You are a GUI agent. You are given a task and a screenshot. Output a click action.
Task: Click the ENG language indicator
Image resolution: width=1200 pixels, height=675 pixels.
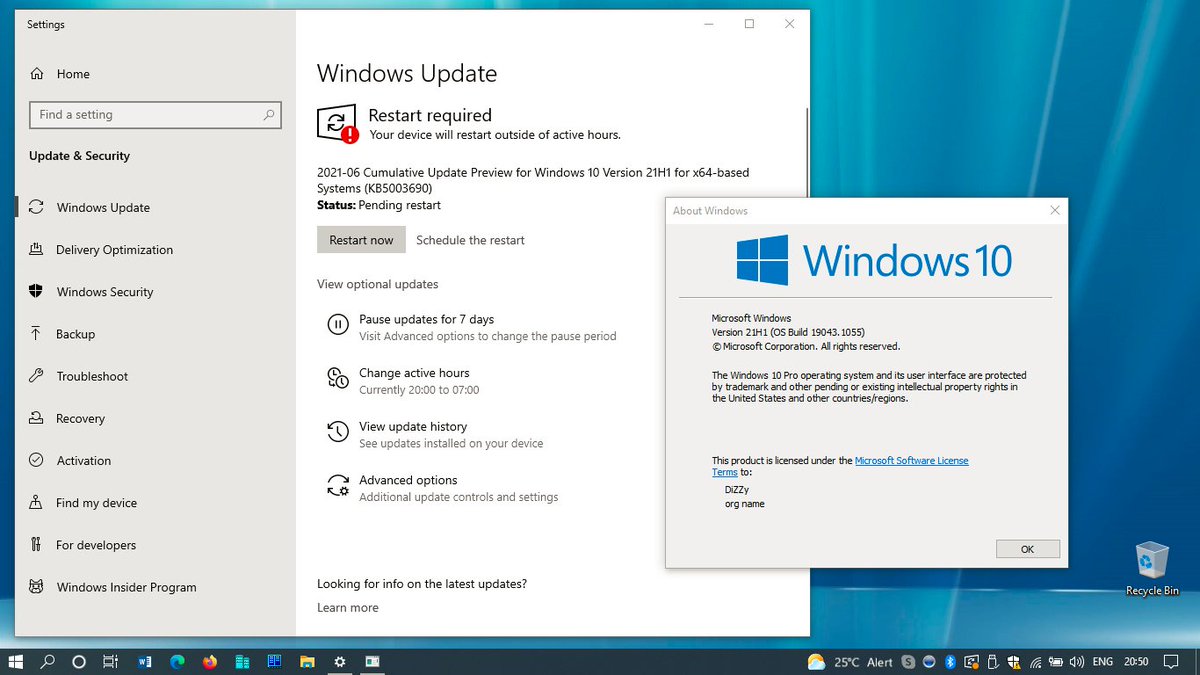point(1102,662)
